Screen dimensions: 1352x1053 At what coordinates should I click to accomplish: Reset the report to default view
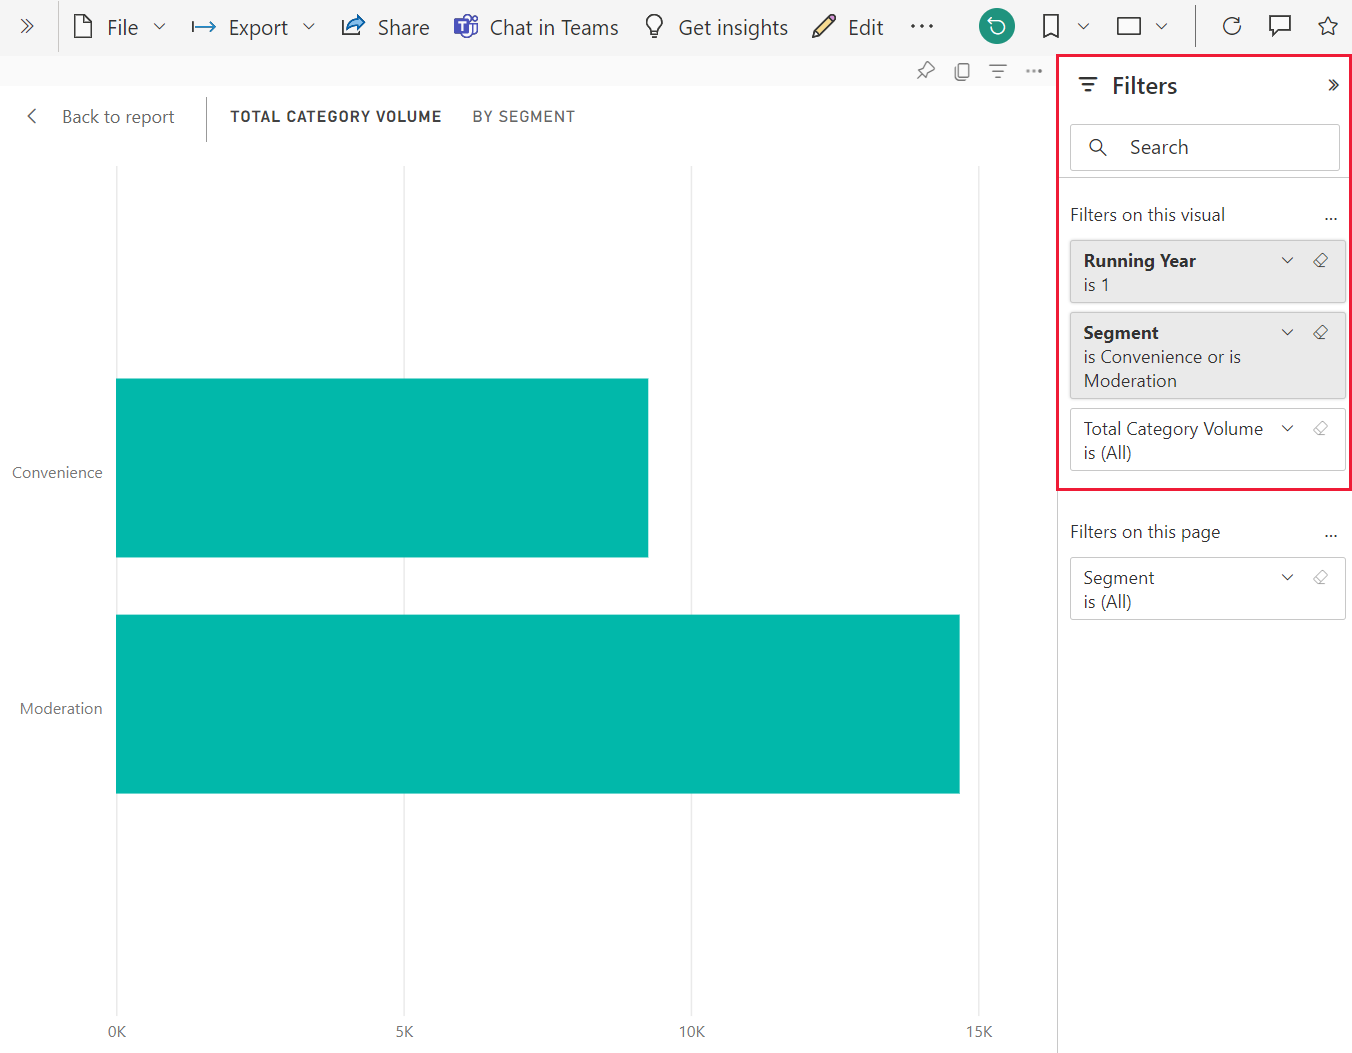click(996, 26)
